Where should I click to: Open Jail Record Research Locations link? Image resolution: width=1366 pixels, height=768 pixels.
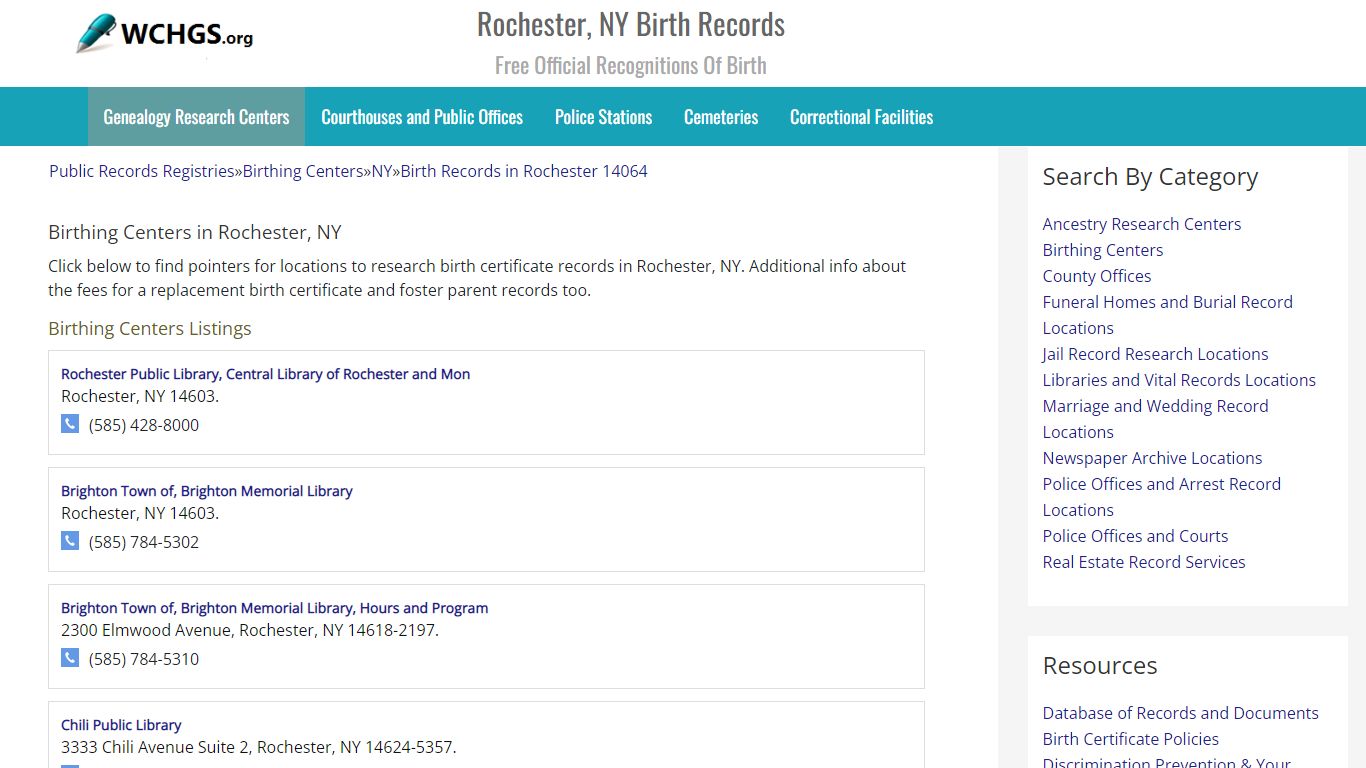[1155, 354]
